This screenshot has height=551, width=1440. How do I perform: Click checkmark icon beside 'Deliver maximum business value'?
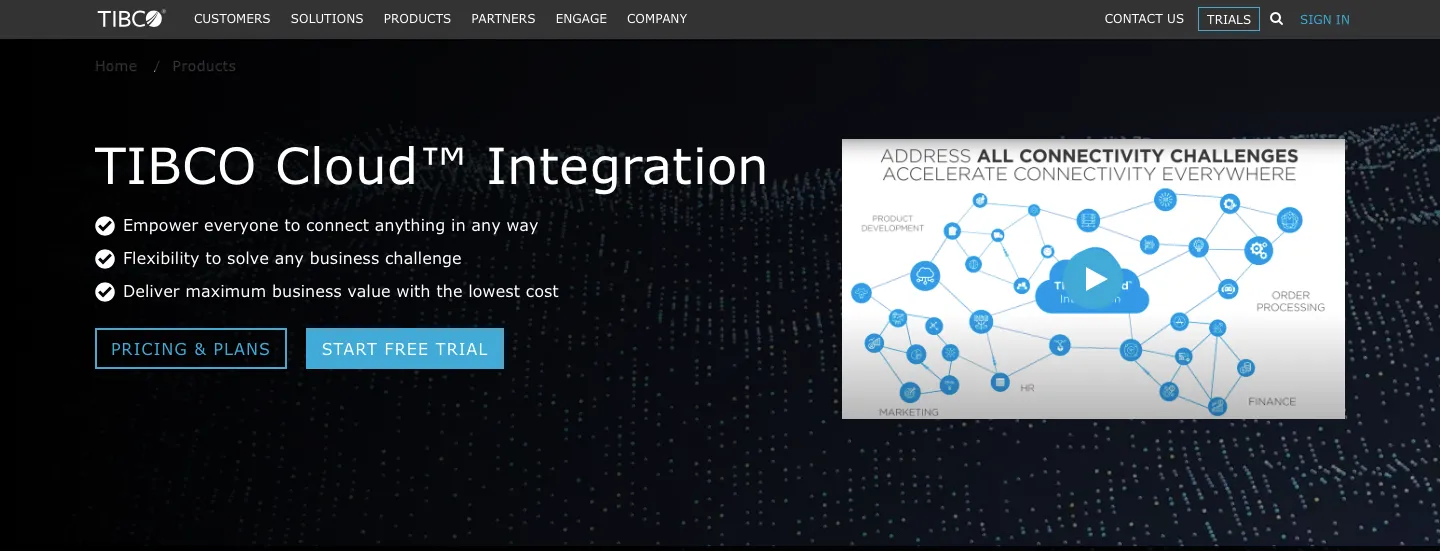pyautogui.click(x=105, y=292)
